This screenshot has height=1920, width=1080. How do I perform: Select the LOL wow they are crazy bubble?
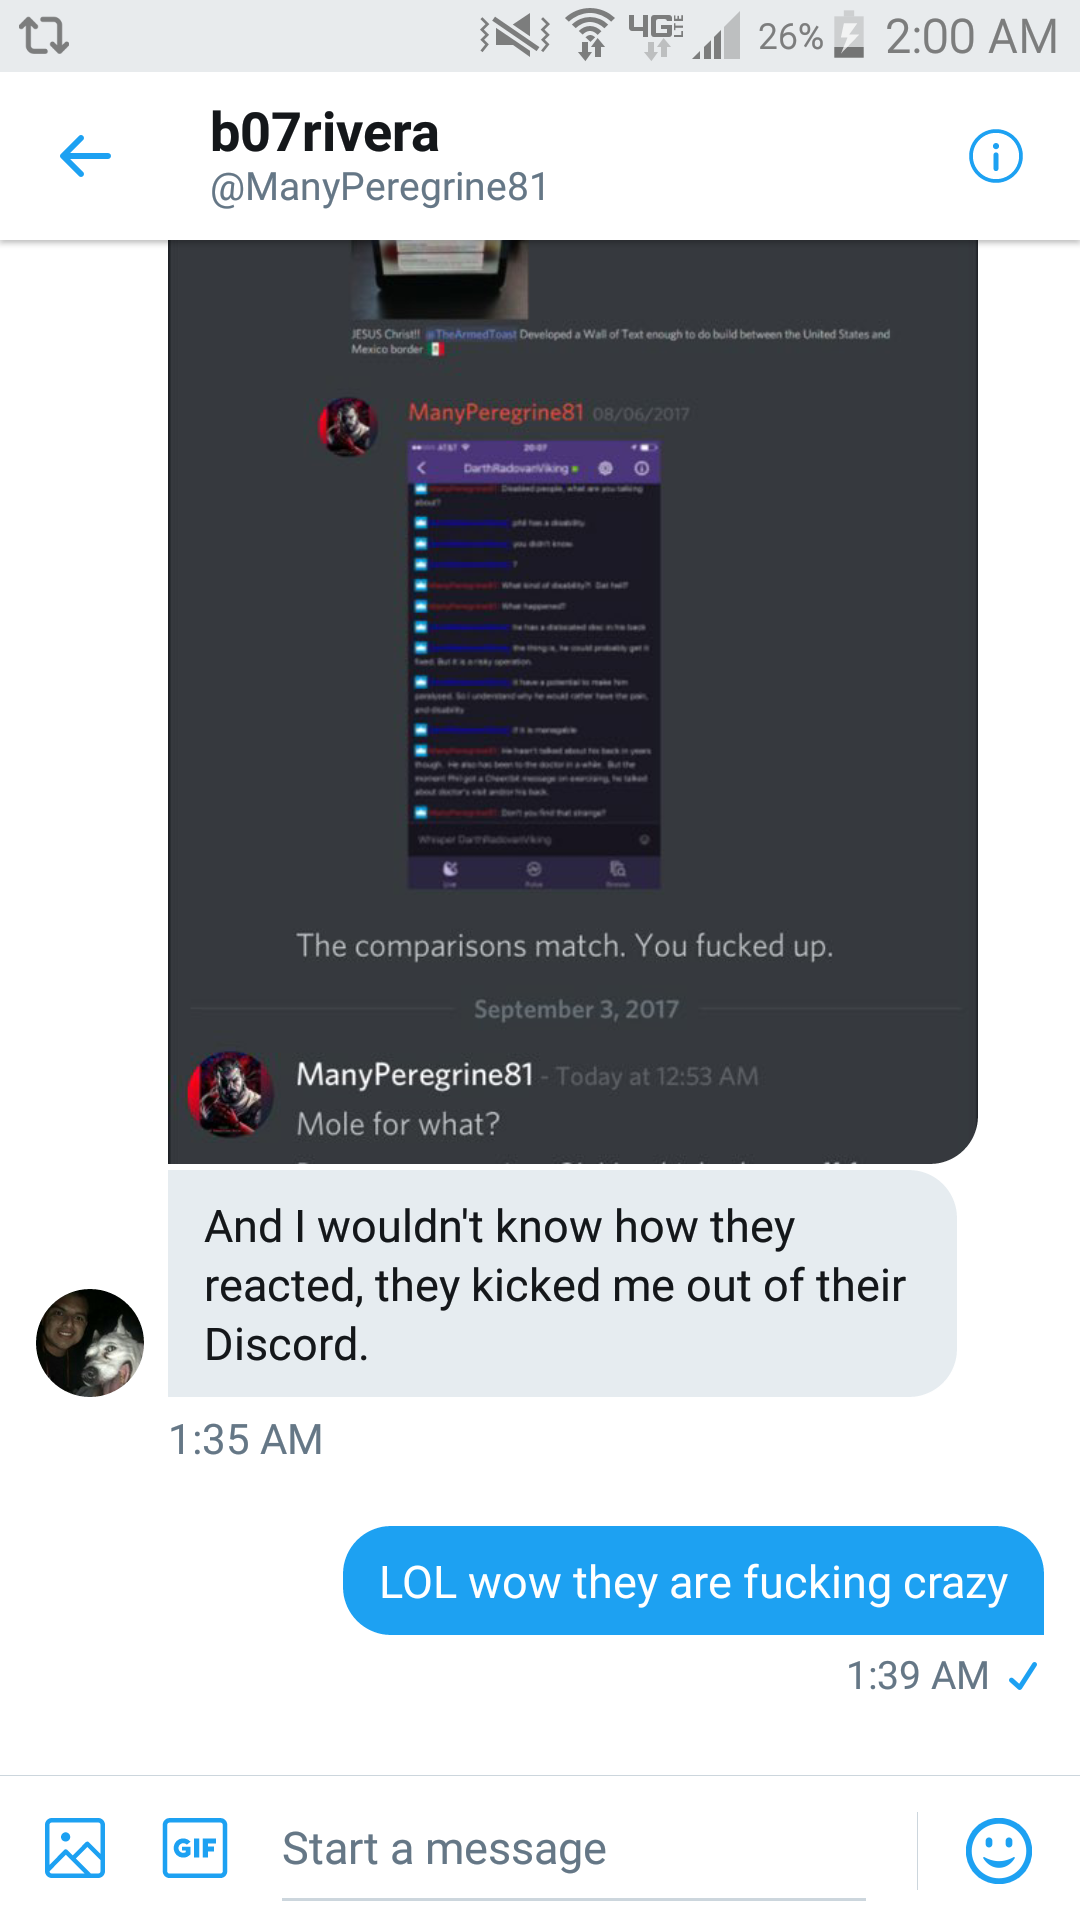(693, 1581)
